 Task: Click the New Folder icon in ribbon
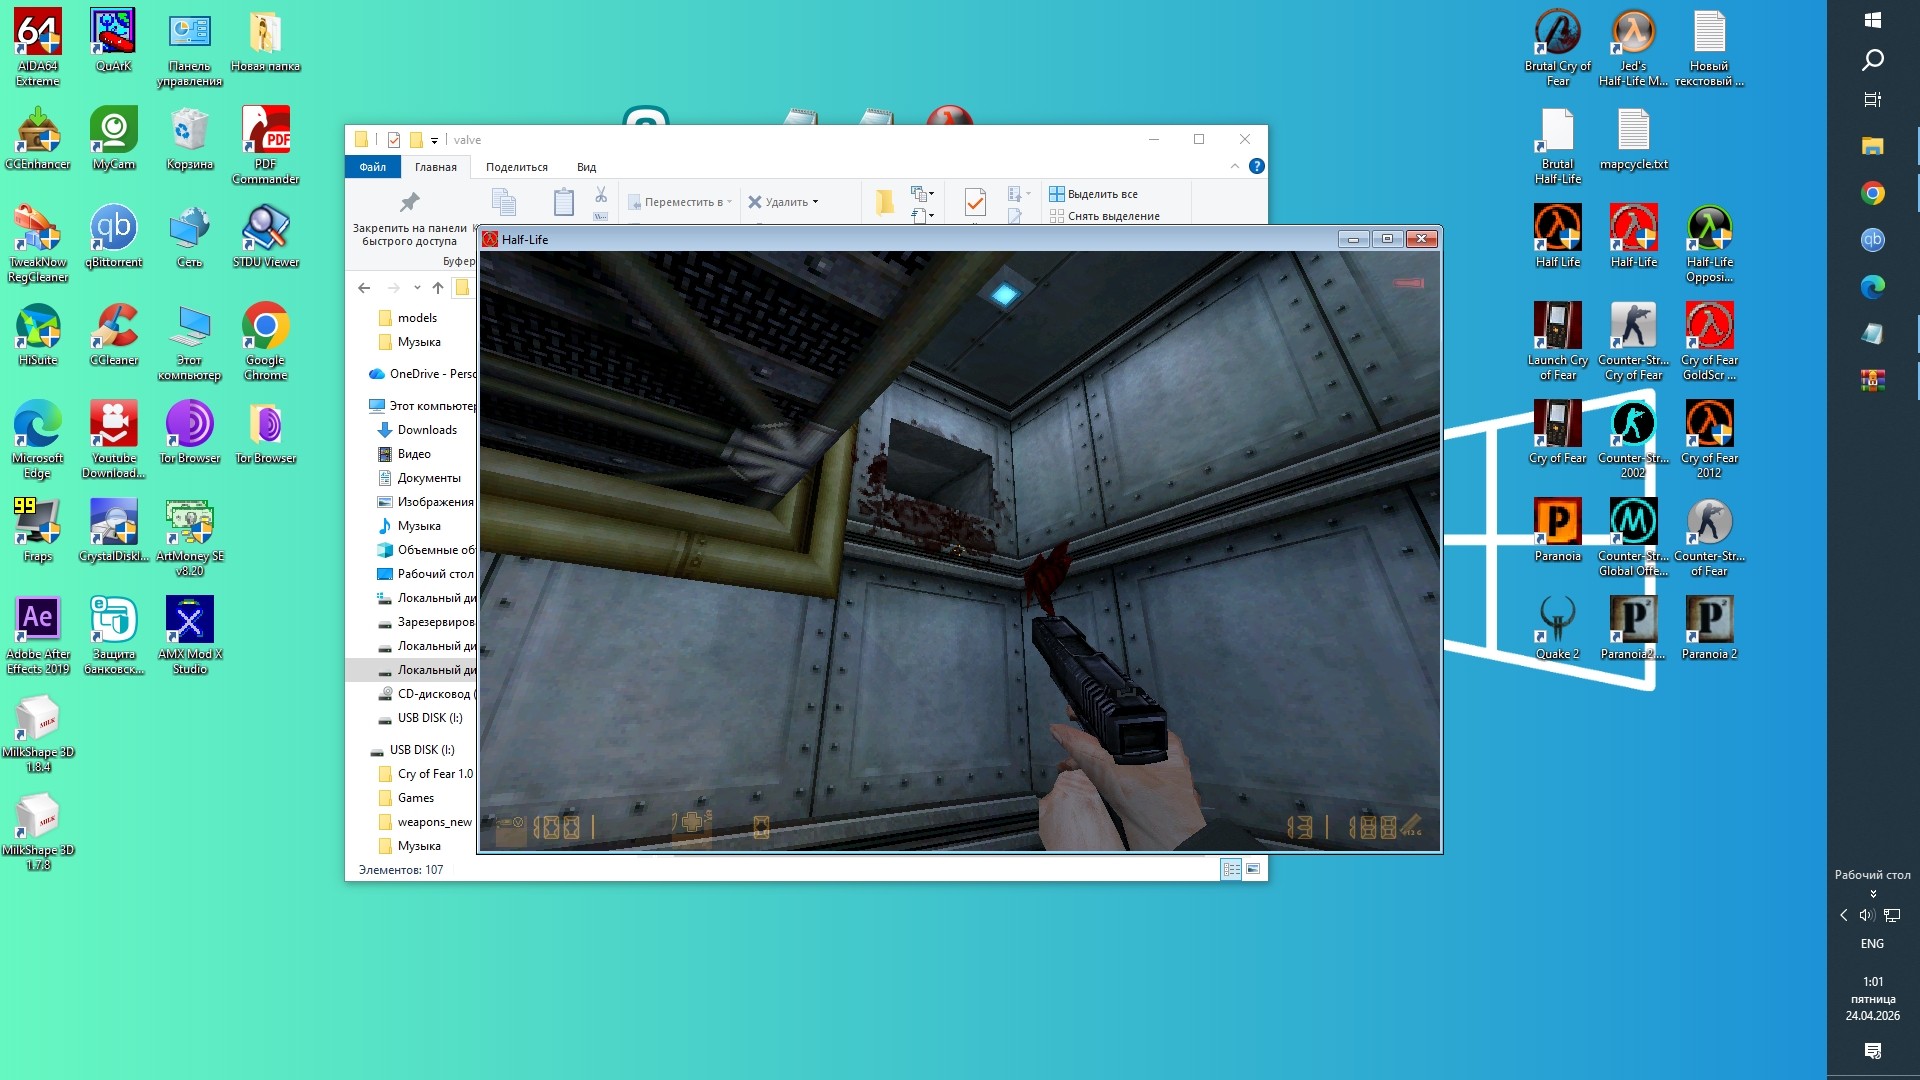(884, 203)
